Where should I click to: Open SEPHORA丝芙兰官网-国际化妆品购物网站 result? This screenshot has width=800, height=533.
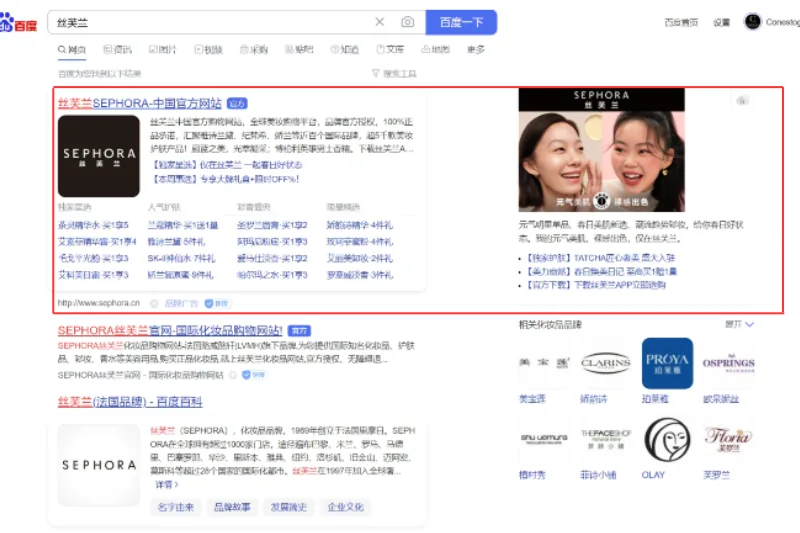click(x=170, y=331)
